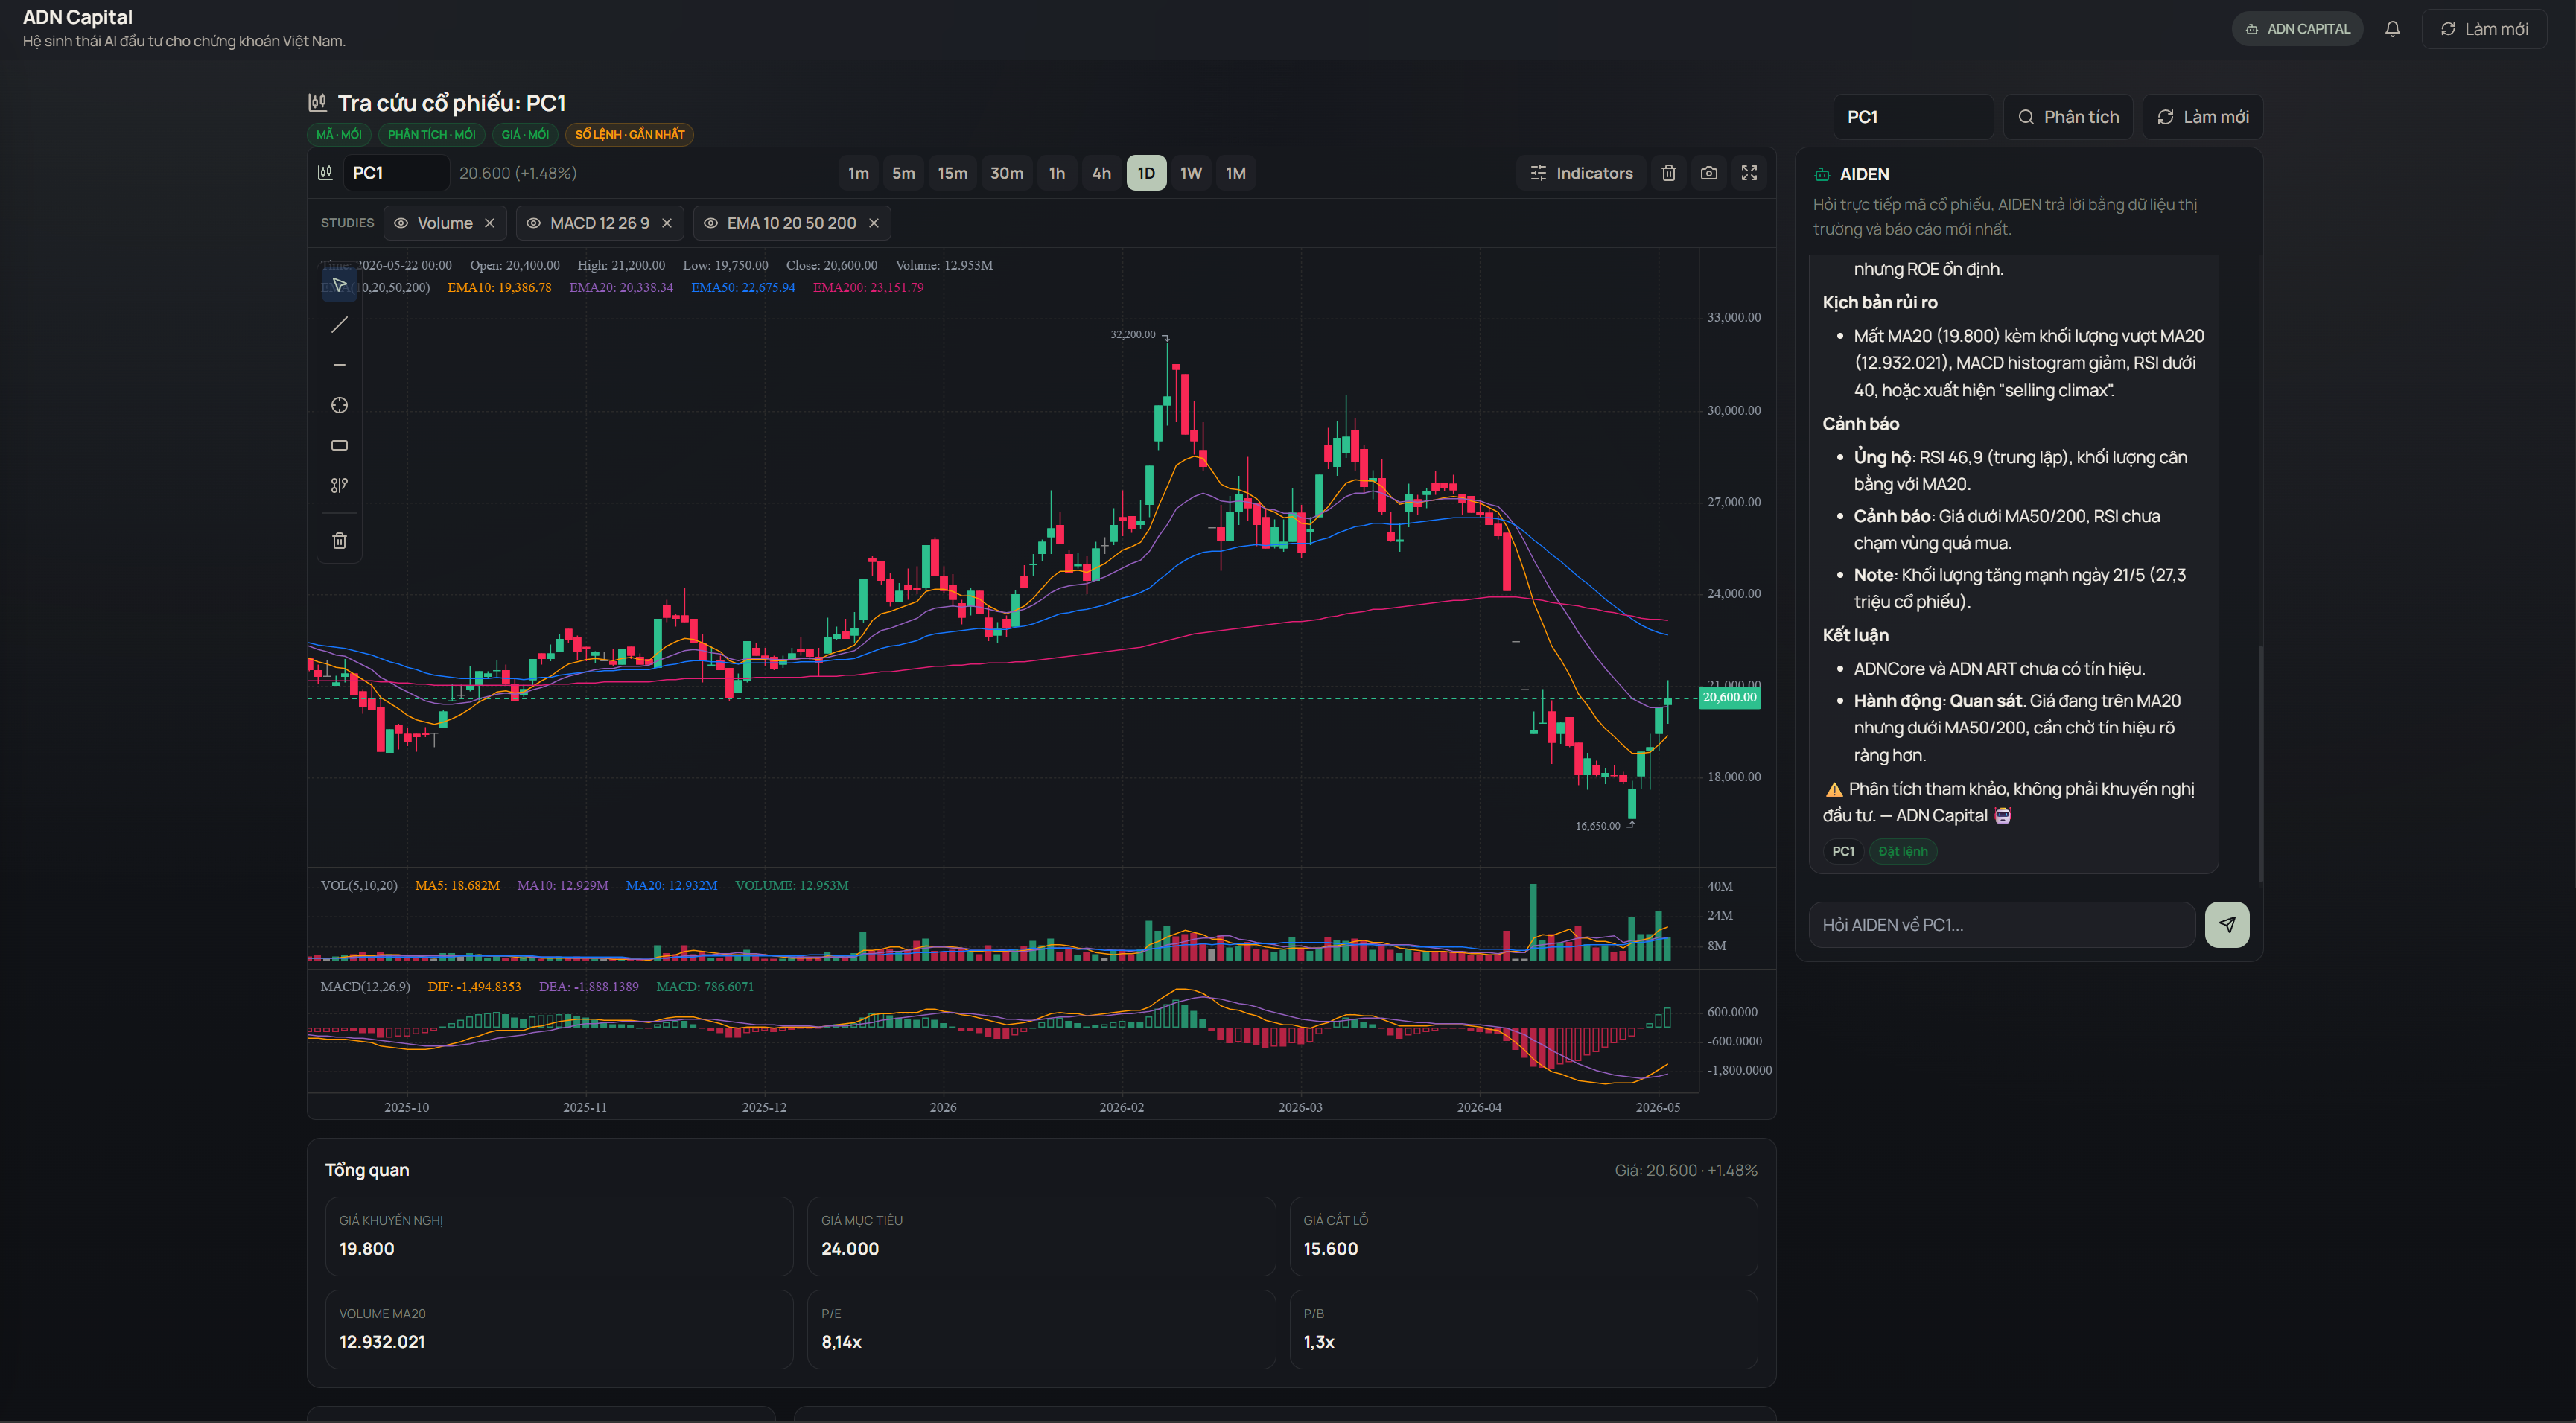Click the P/B value 1,3x
The height and width of the screenshot is (1423, 2576).
[1318, 1342]
